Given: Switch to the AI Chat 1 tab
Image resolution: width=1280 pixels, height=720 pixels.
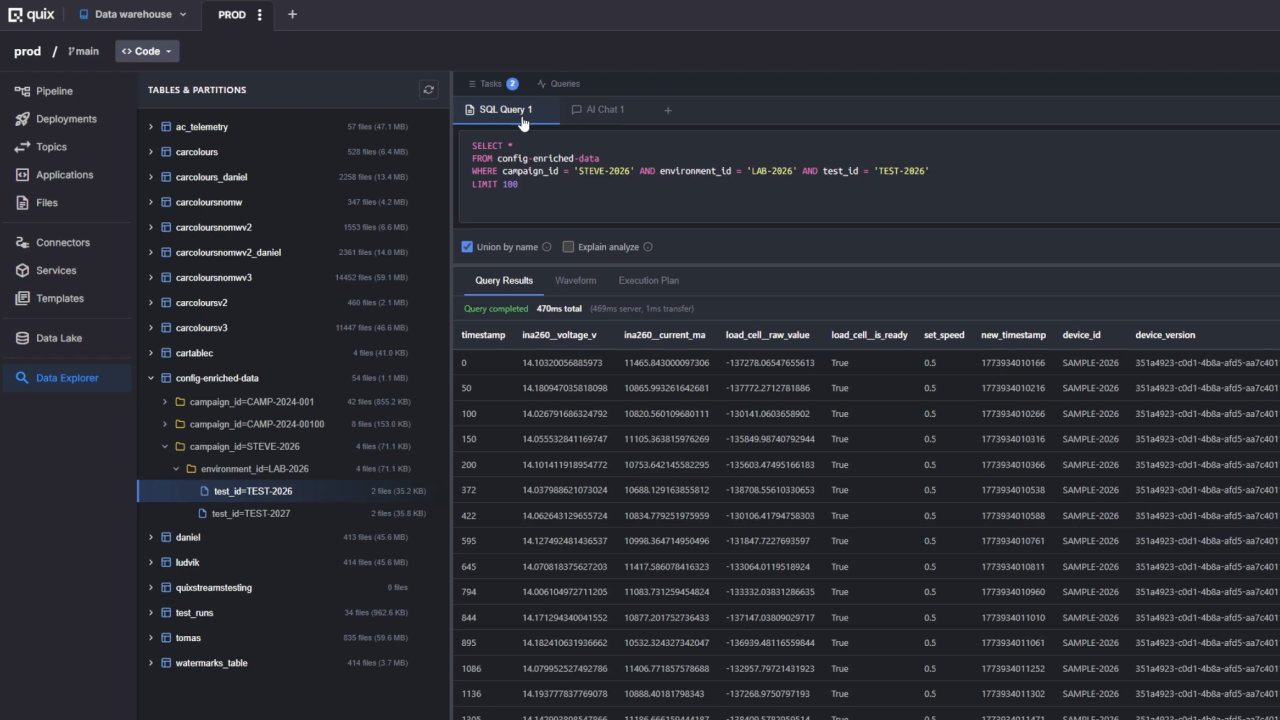Looking at the screenshot, I should click(x=598, y=110).
